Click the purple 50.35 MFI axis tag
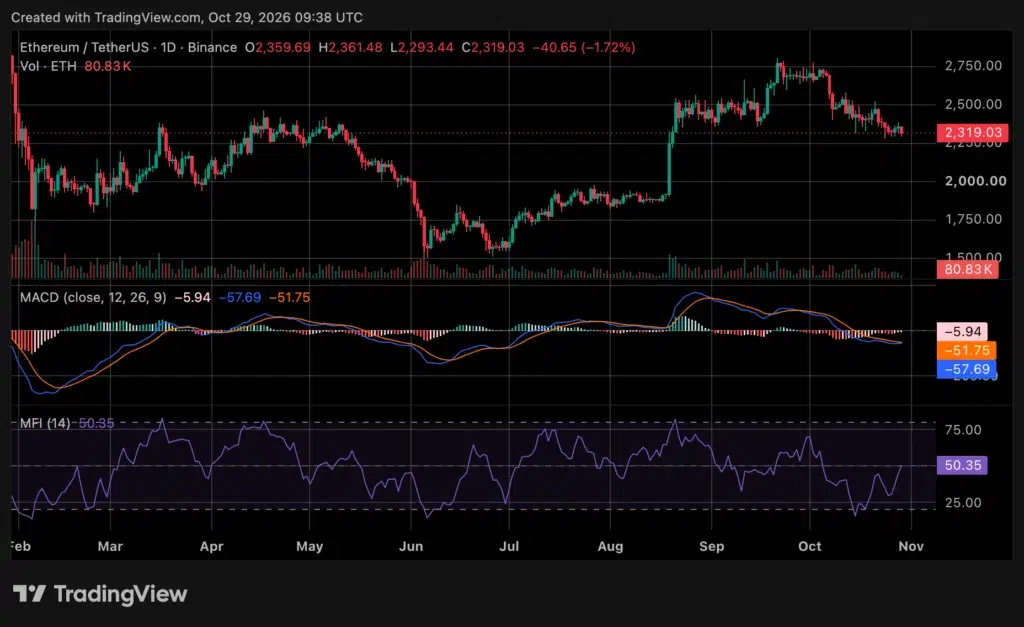 962,465
